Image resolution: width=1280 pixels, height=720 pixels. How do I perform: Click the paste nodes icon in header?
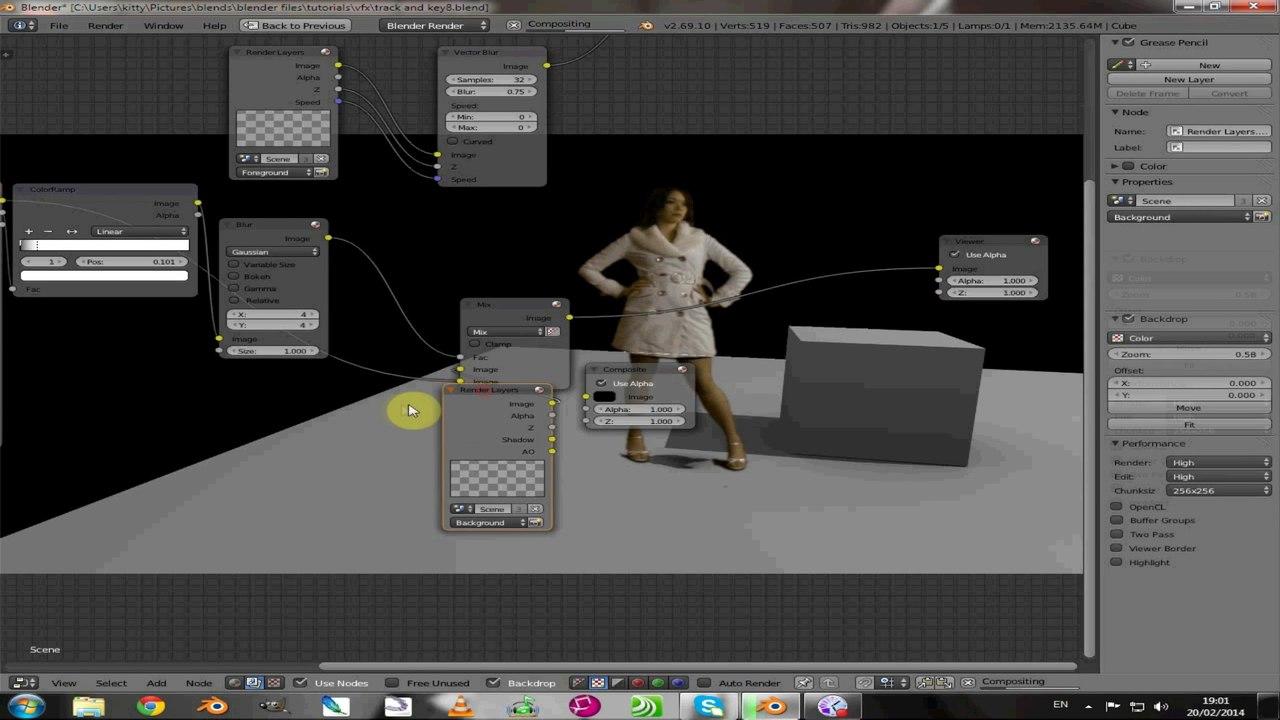tap(944, 683)
